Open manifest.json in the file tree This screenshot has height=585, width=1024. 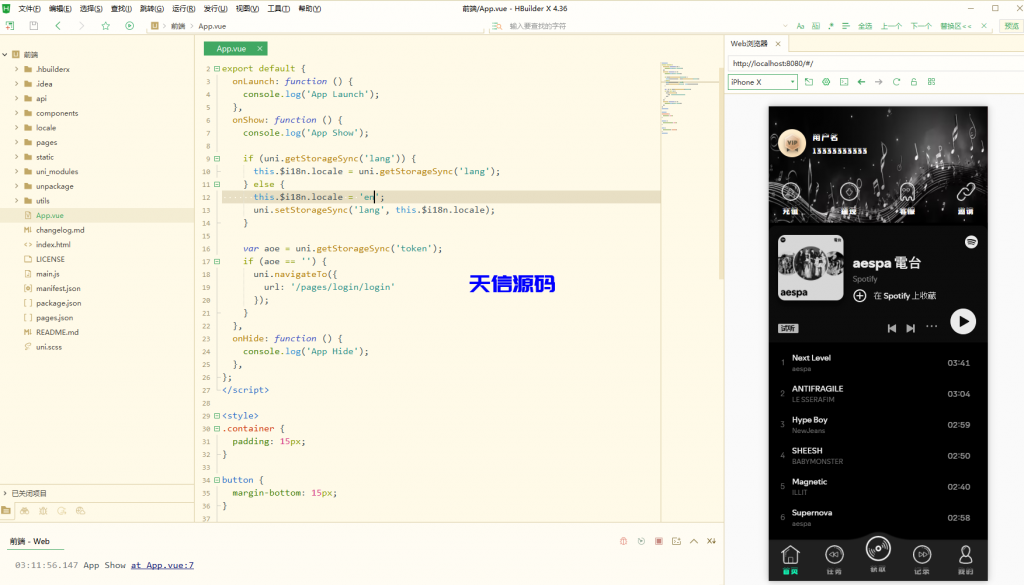point(58,288)
